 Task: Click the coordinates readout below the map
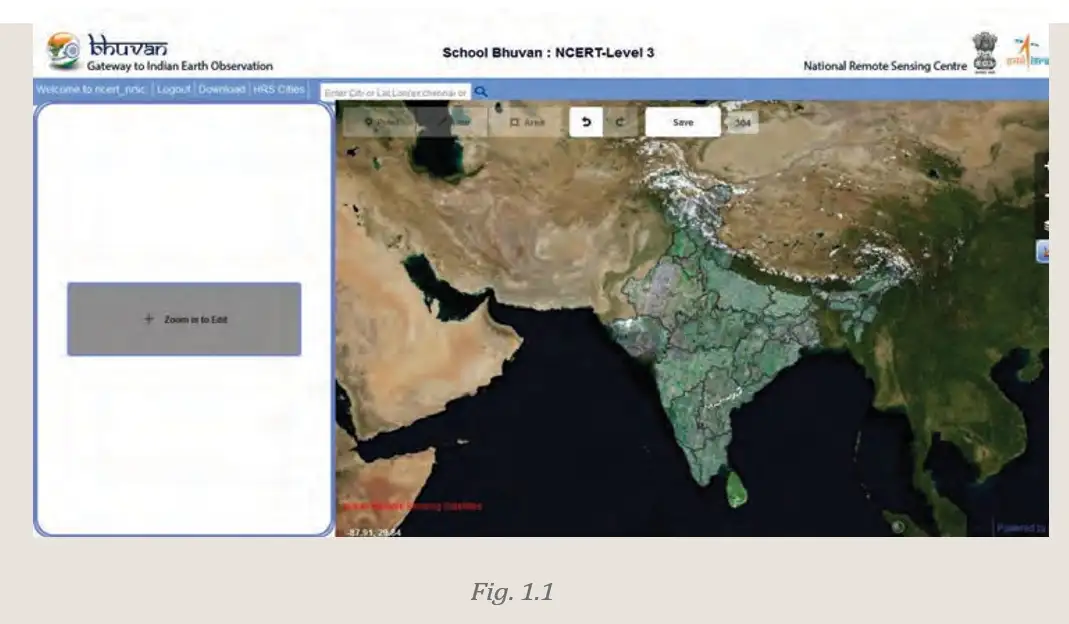374,532
